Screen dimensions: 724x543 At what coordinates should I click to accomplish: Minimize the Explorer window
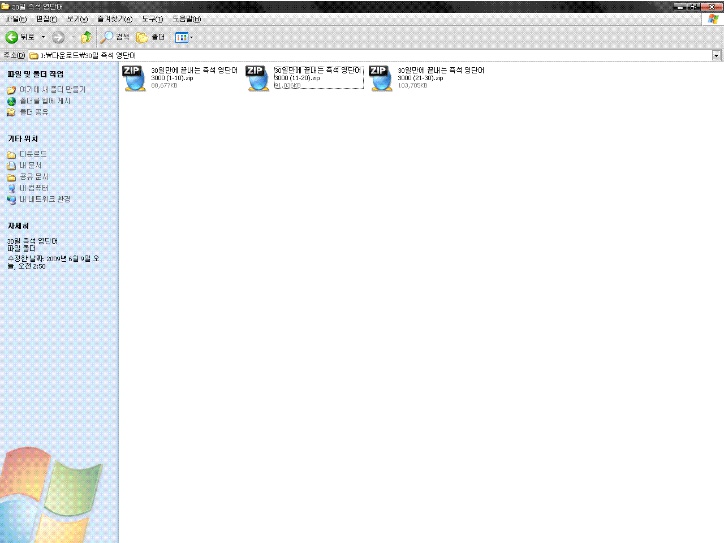click(x=680, y=6)
